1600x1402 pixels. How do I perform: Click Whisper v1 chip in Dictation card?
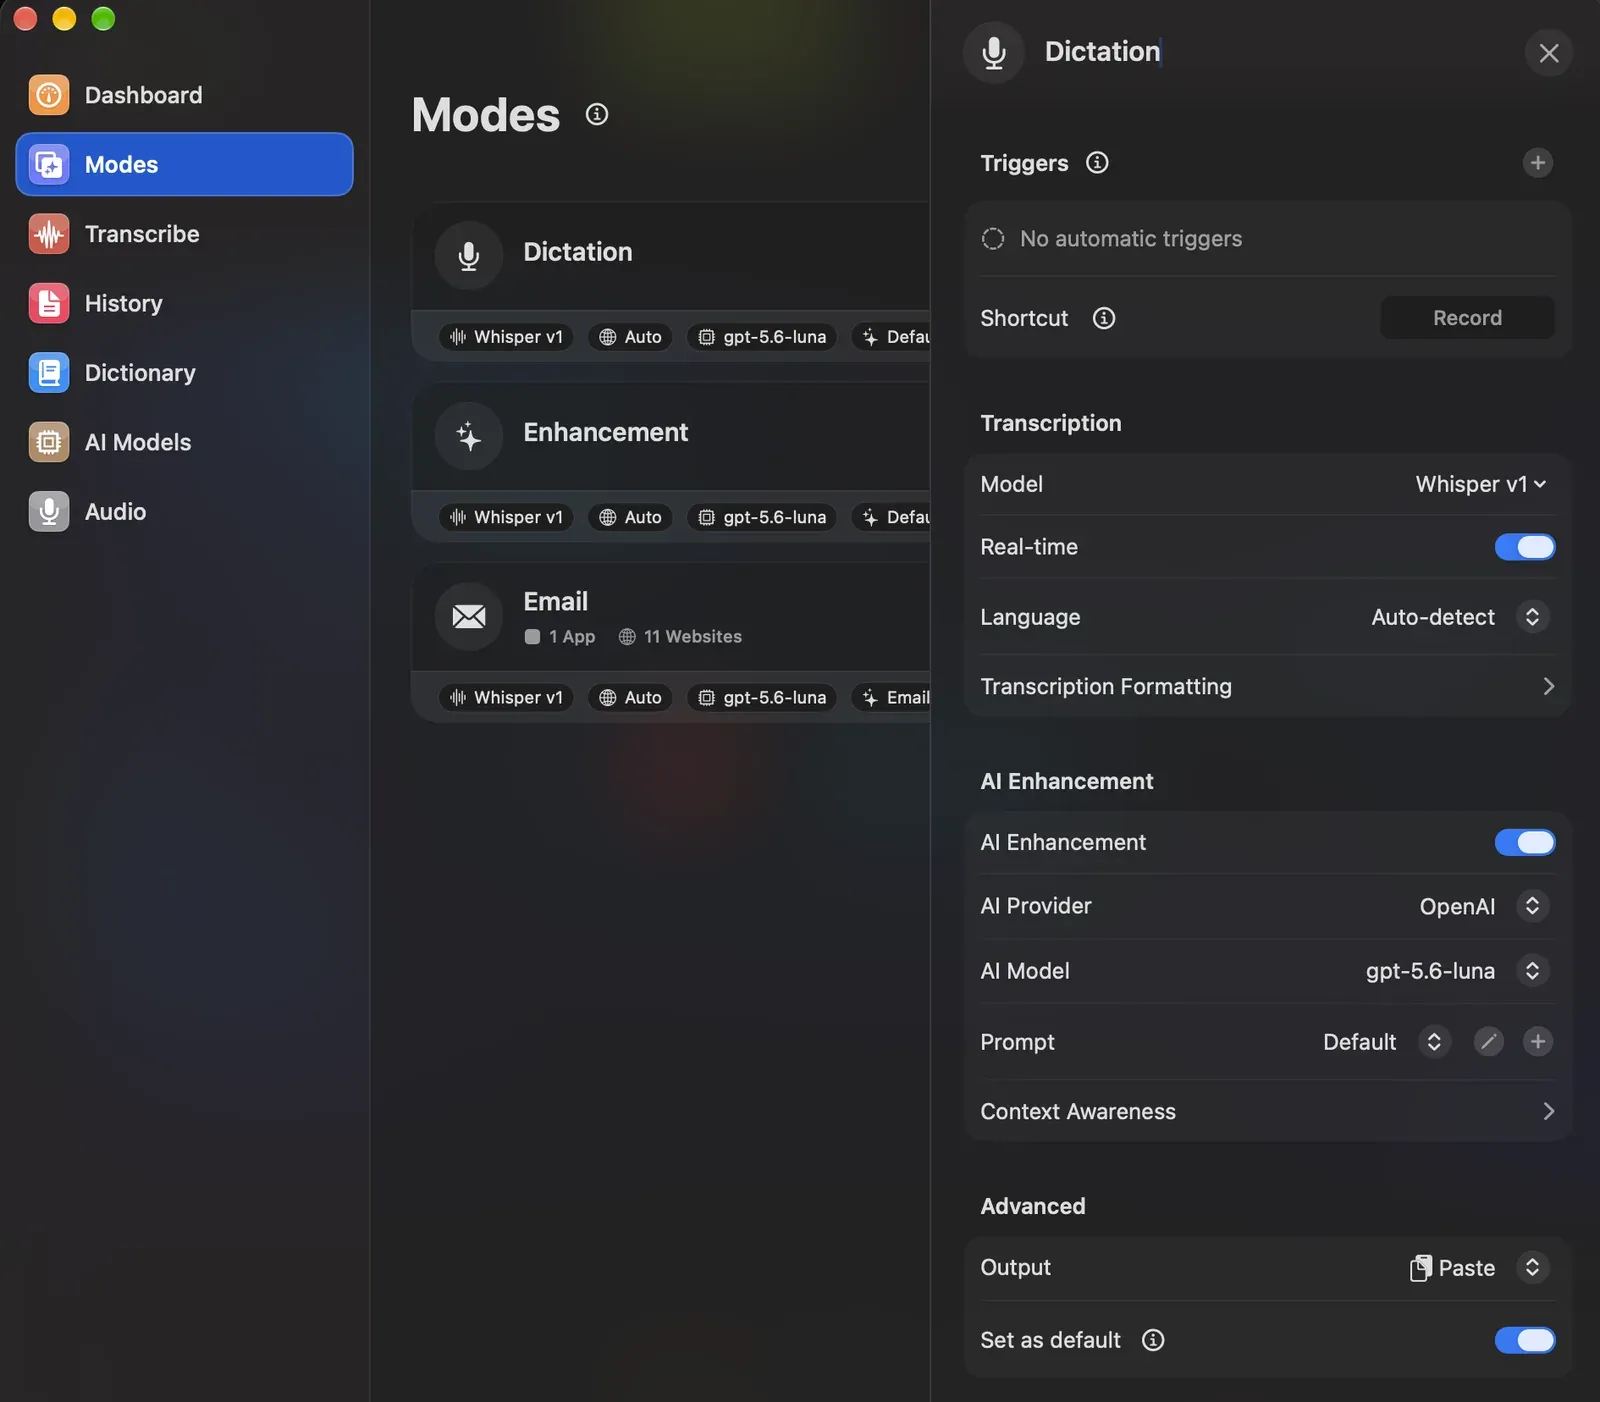[x=506, y=337]
